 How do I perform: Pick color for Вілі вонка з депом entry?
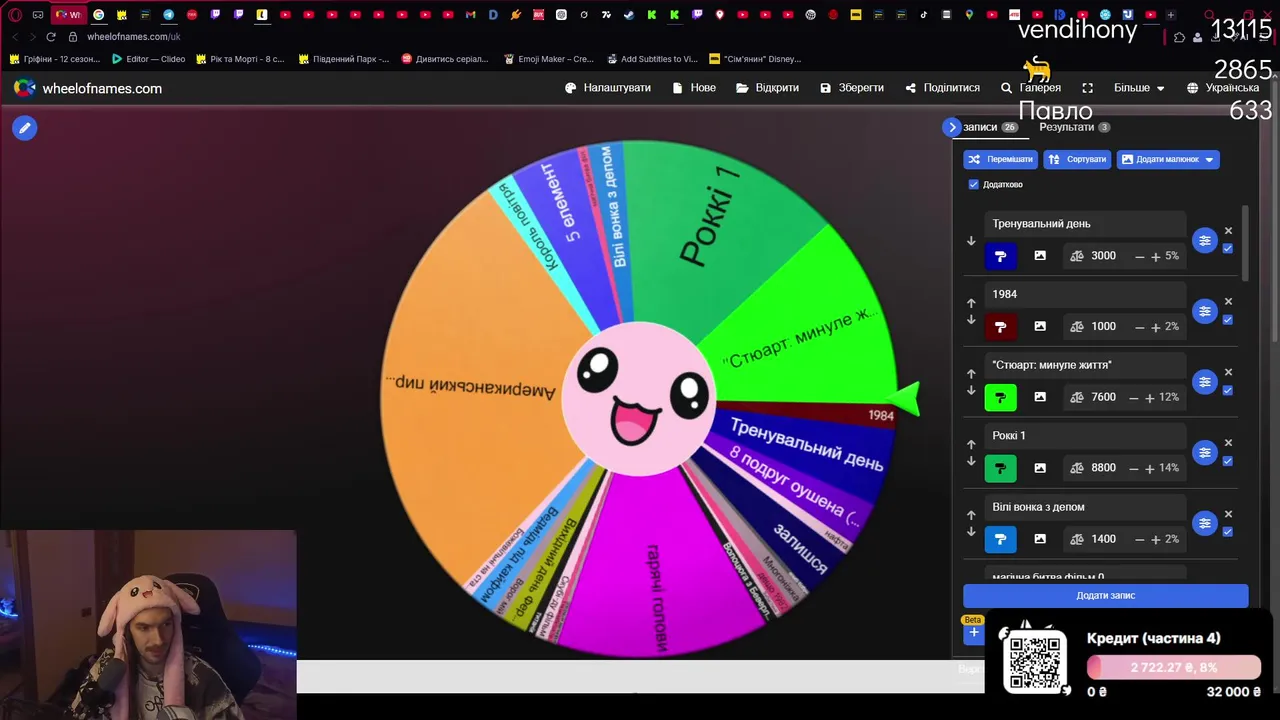click(1001, 539)
